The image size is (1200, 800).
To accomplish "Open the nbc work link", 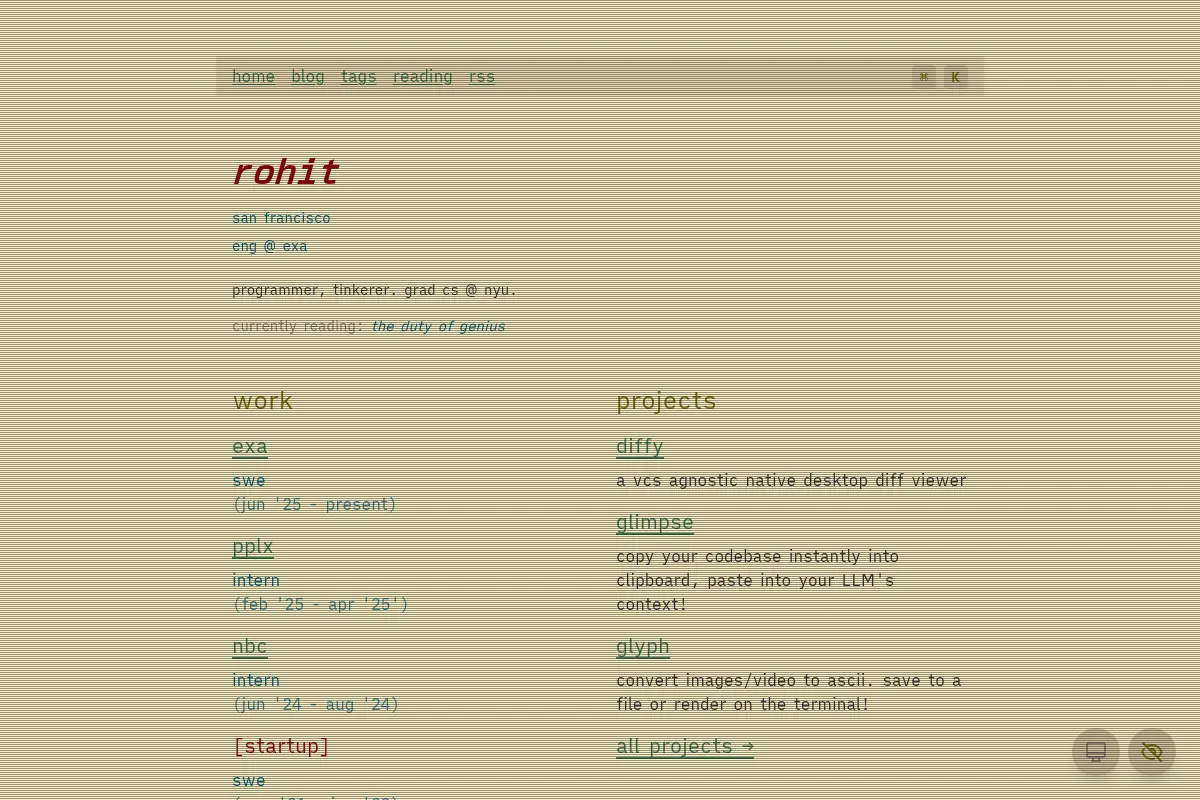I will tap(250, 646).
